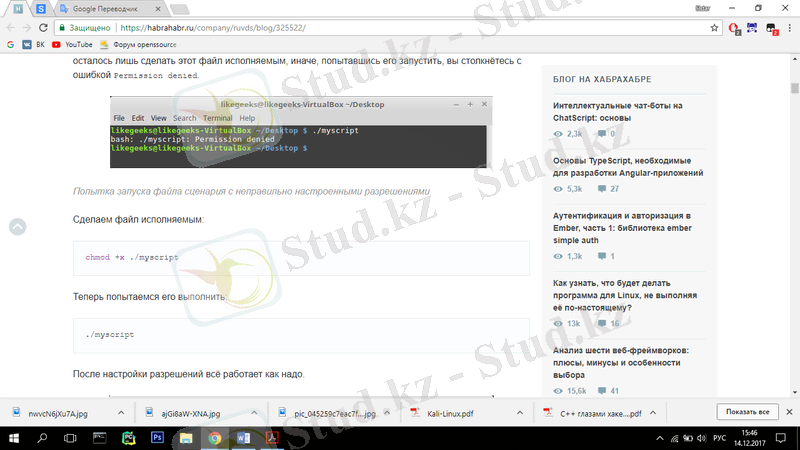
Task: Reload the page with the refresh icon
Action: pos(43,28)
